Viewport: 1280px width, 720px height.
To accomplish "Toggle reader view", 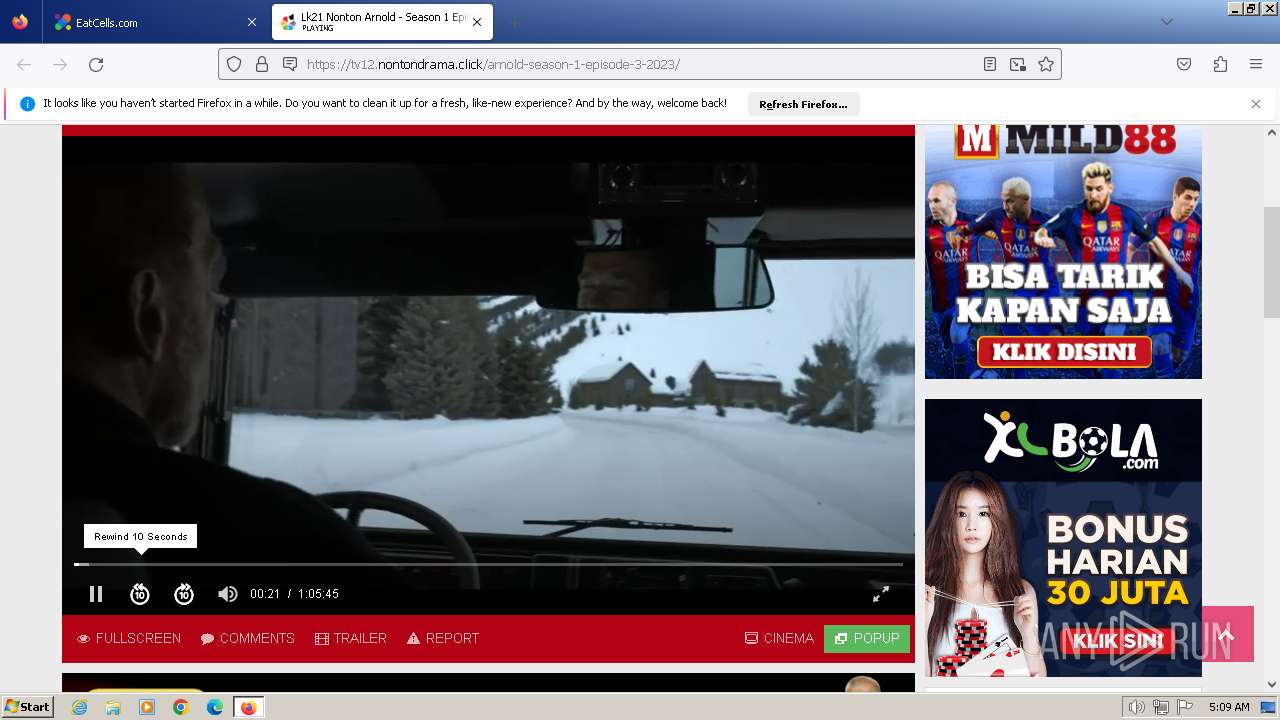I will click(990, 64).
